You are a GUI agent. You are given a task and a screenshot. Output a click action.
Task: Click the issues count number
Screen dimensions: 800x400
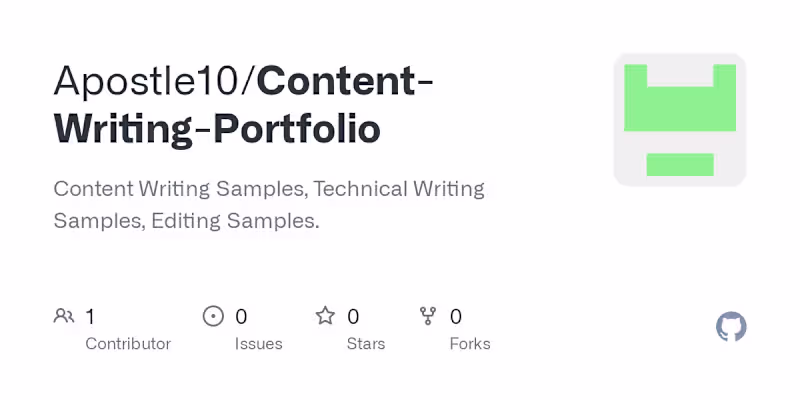pos(241,317)
